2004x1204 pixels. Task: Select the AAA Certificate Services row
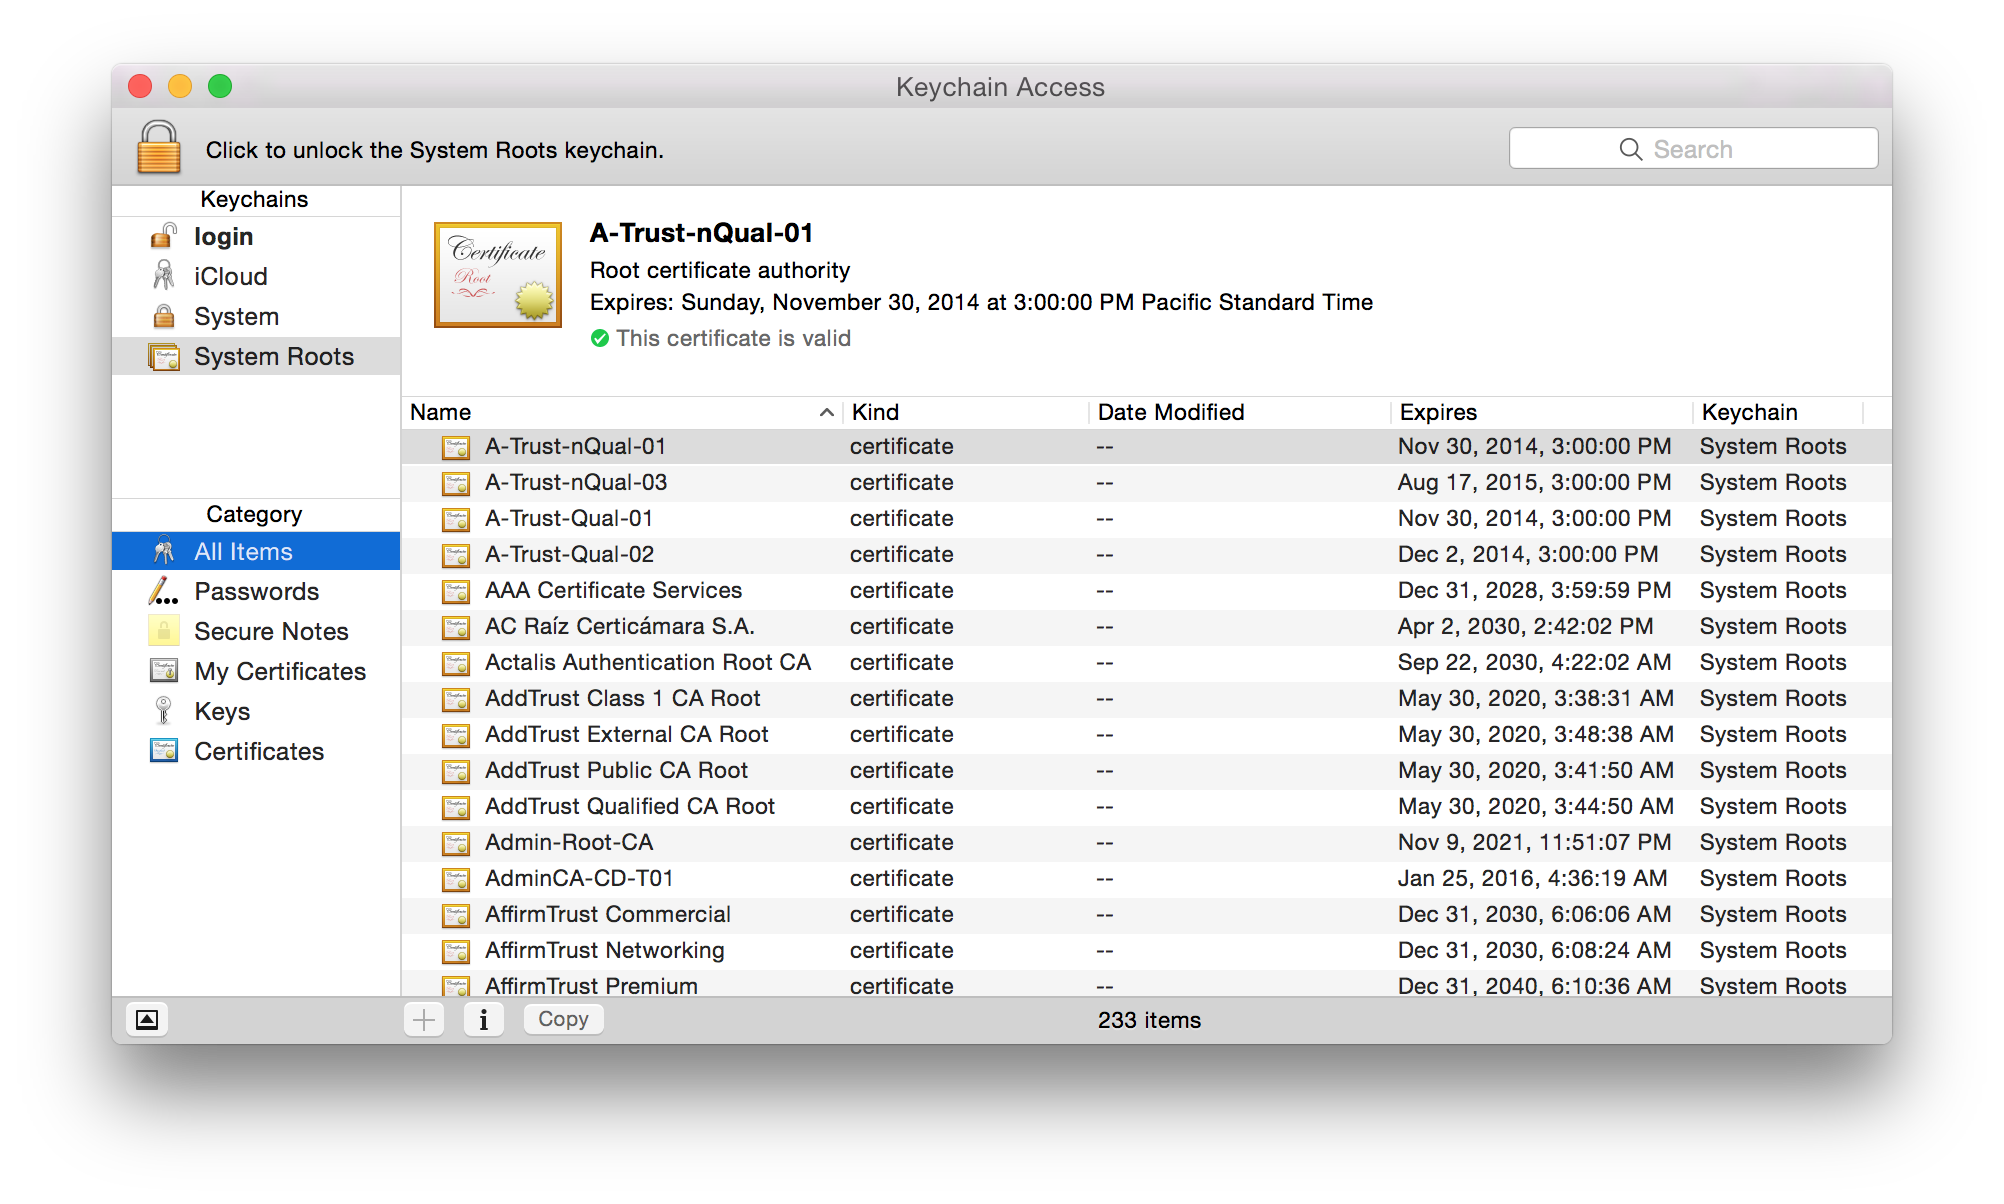click(1146, 590)
